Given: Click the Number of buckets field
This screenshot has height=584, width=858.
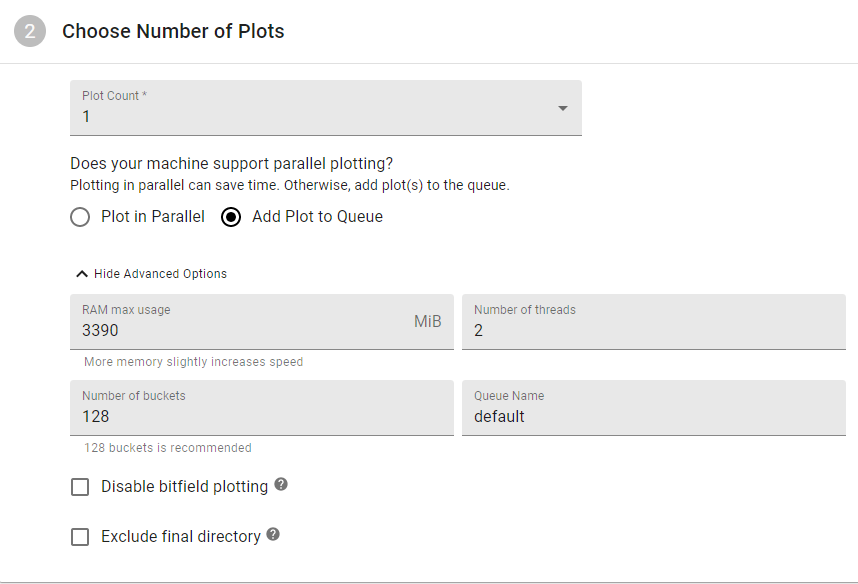Looking at the screenshot, I should pyautogui.click(x=262, y=408).
